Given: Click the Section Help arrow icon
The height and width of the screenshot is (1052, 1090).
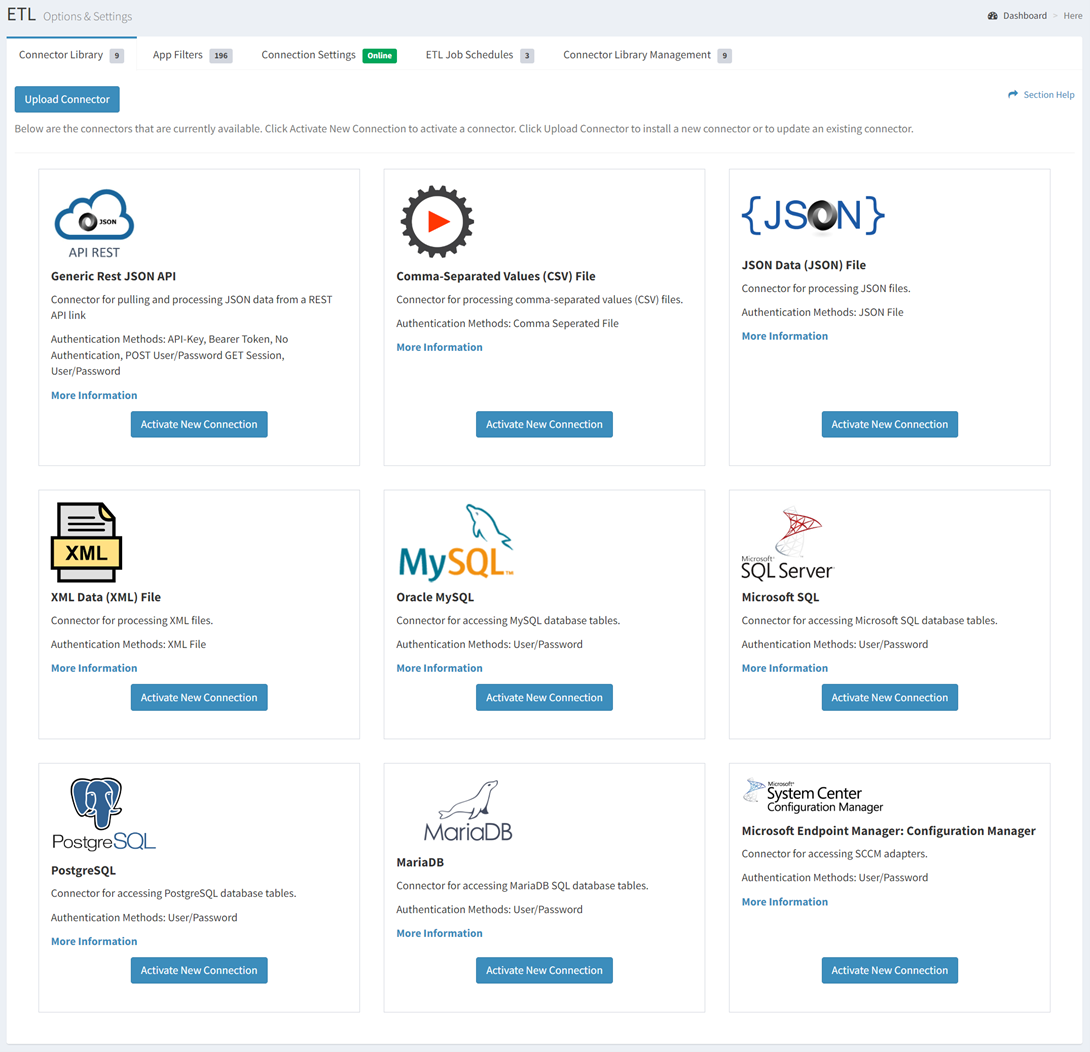Looking at the screenshot, I should [1013, 95].
